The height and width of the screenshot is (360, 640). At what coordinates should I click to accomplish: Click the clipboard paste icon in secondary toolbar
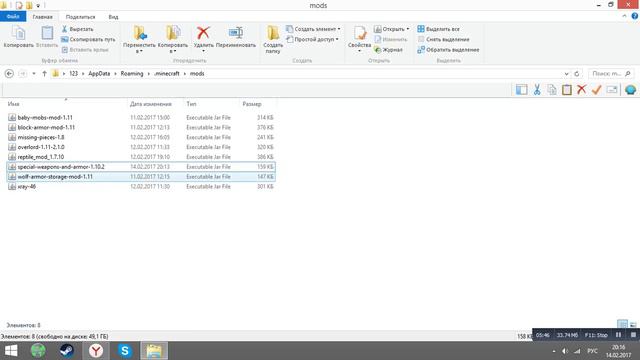point(567,90)
